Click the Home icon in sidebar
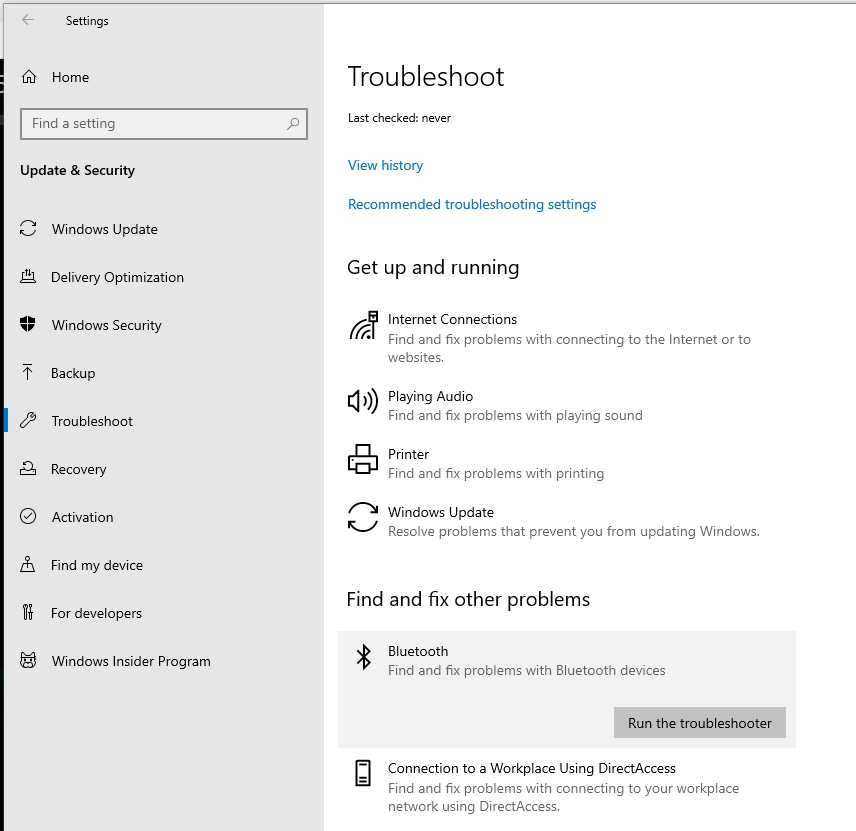 pos(29,77)
